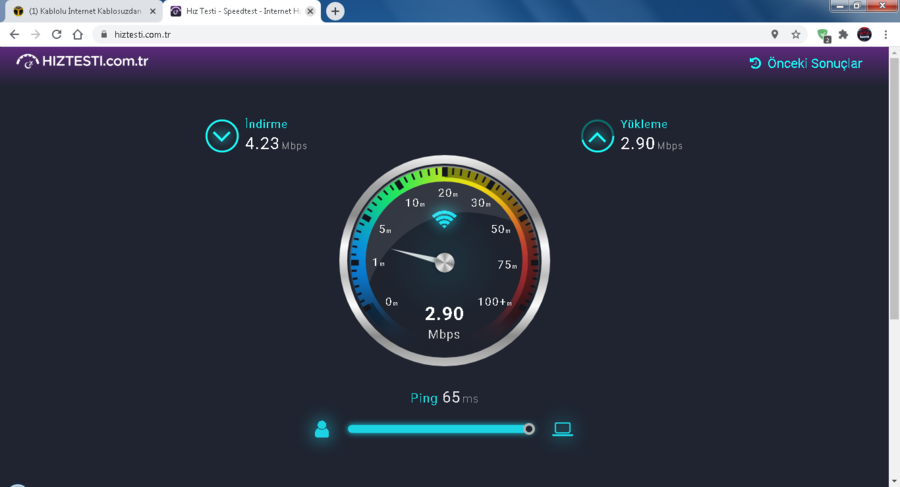Click the HIZTESTI.com.tr logo
Image resolution: width=900 pixels, height=487 pixels.
pyautogui.click(x=82, y=61)
